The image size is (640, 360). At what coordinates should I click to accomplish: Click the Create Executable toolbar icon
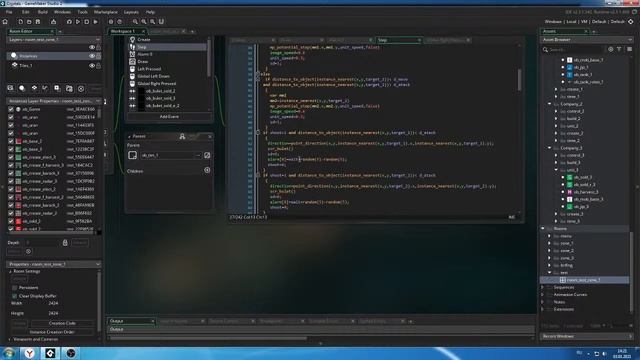(53, 22)
